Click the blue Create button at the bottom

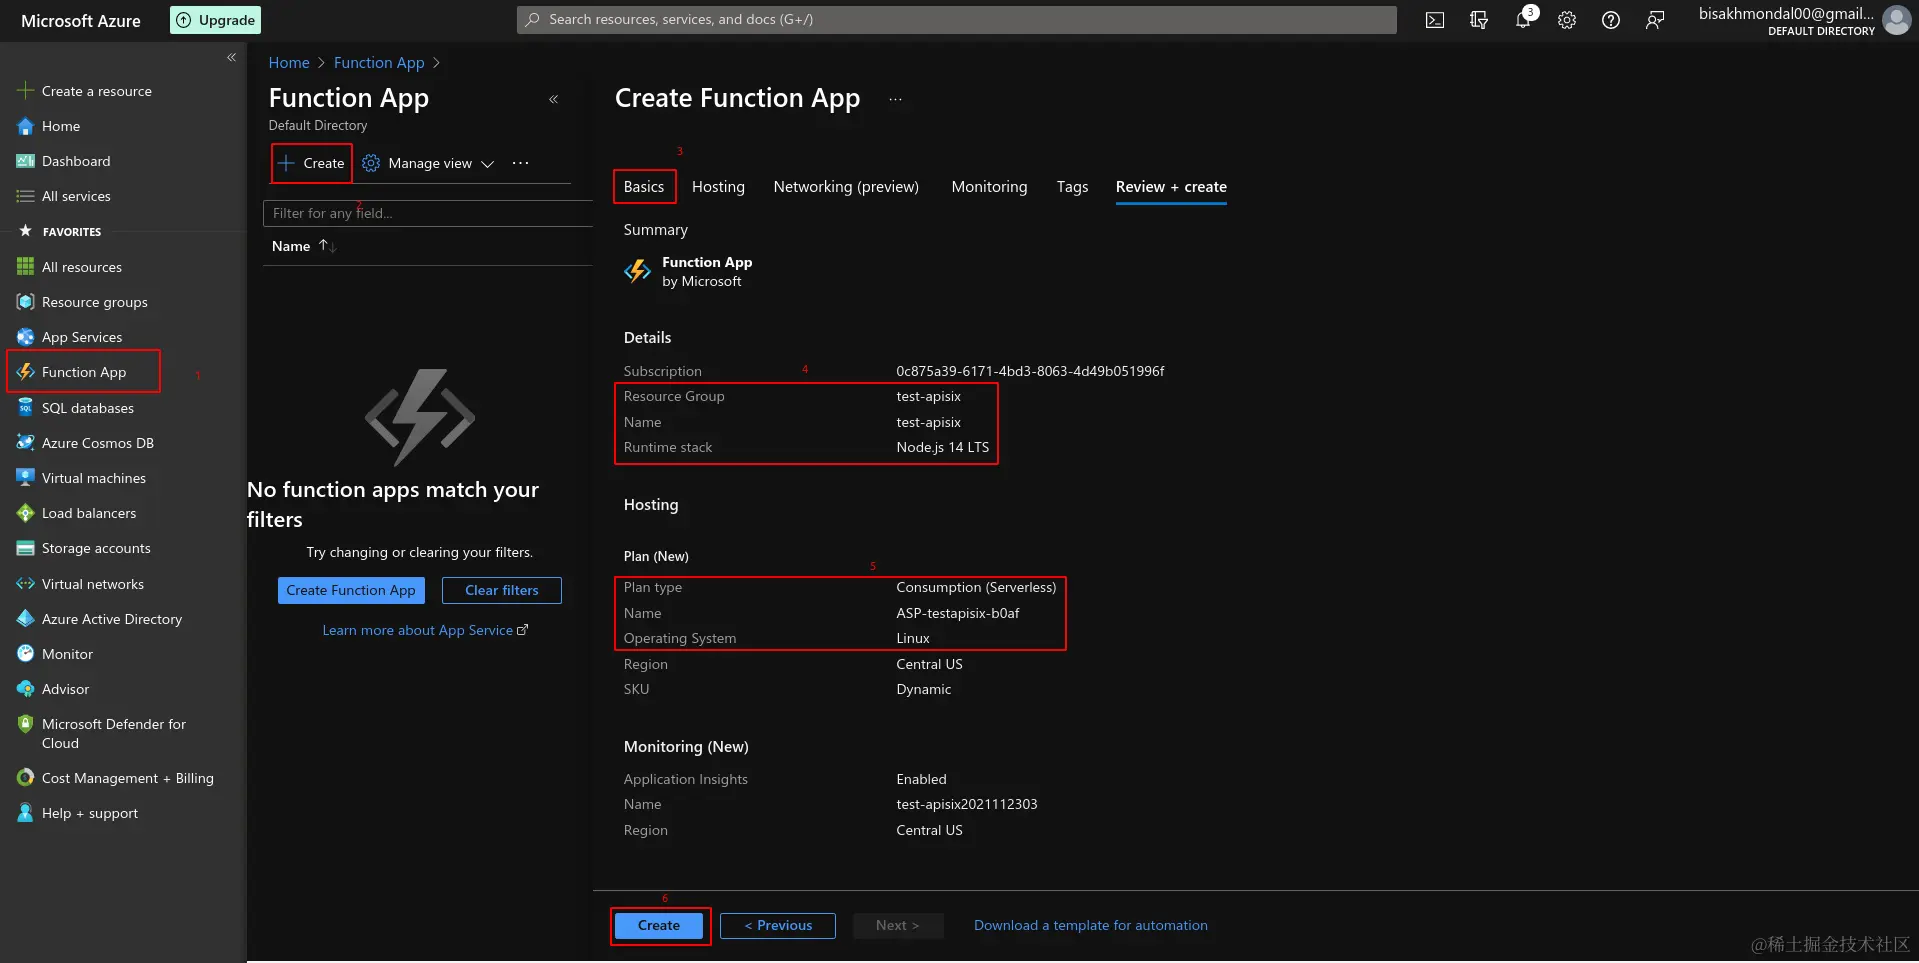(659, 926)
